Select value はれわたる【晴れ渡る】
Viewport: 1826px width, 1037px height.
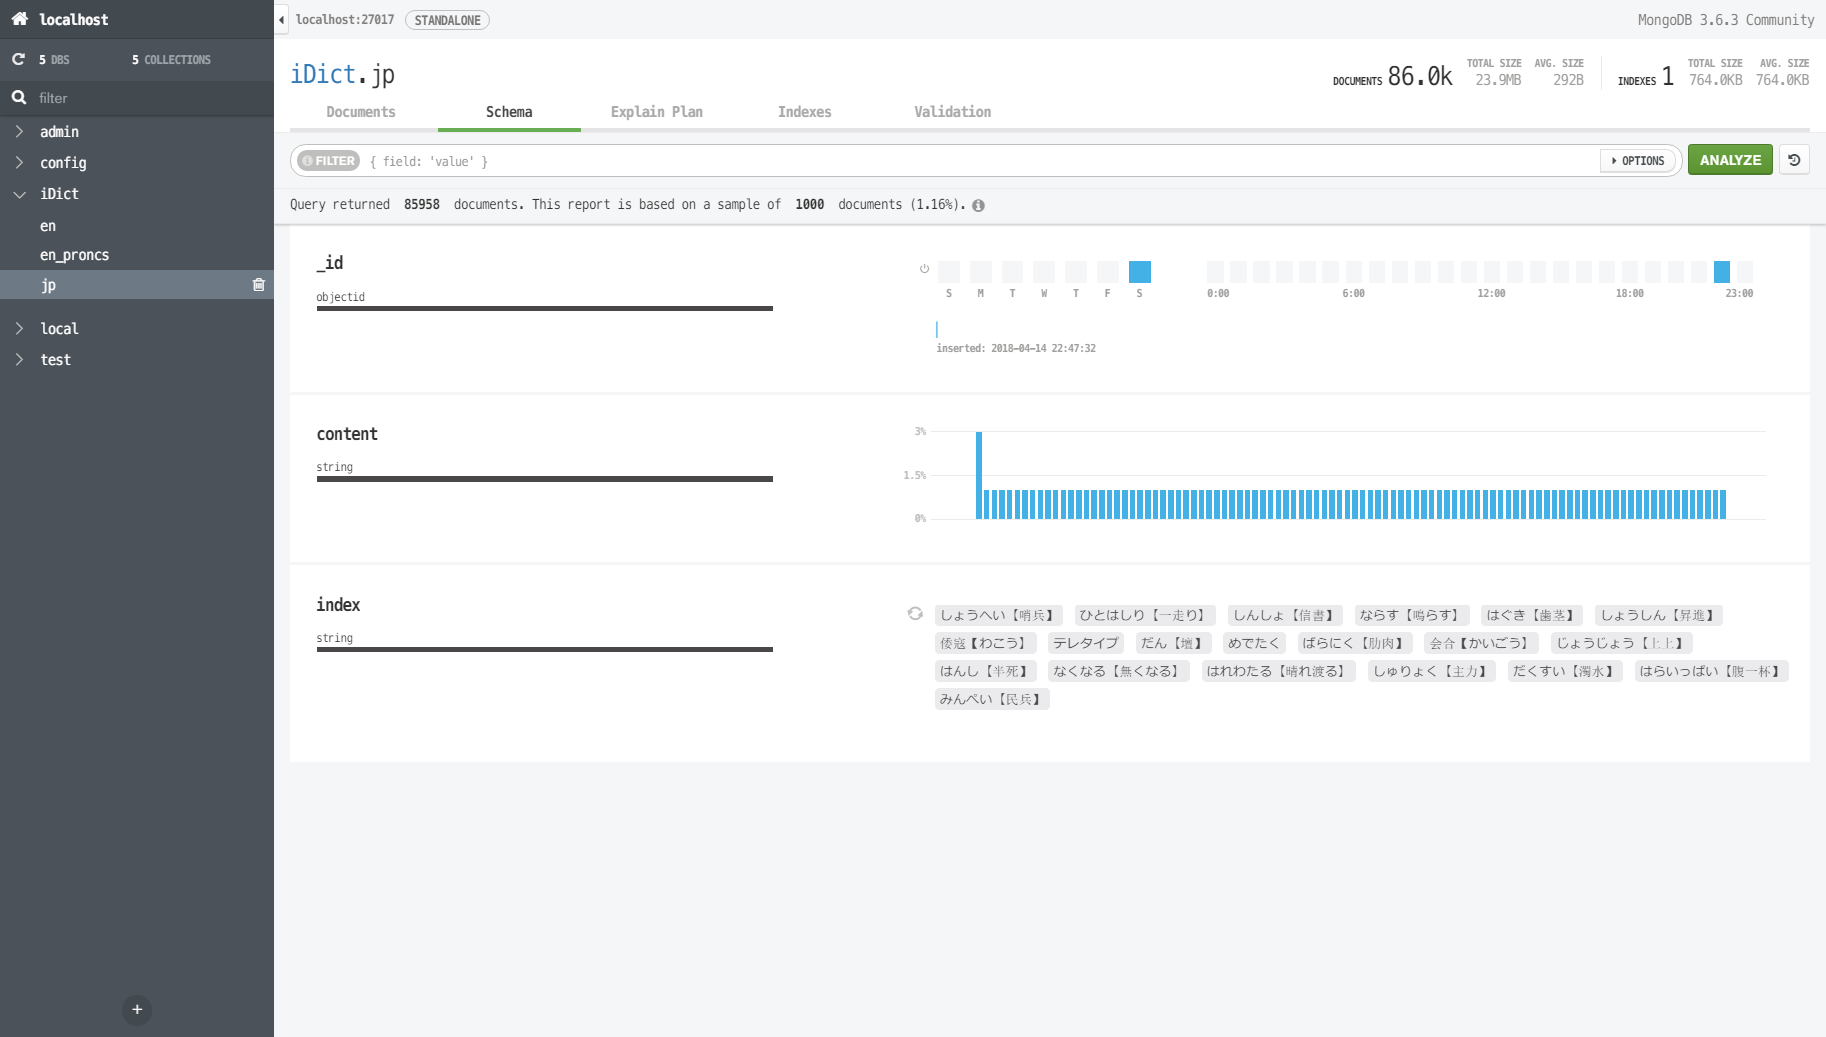click(x=1278, y=671)
